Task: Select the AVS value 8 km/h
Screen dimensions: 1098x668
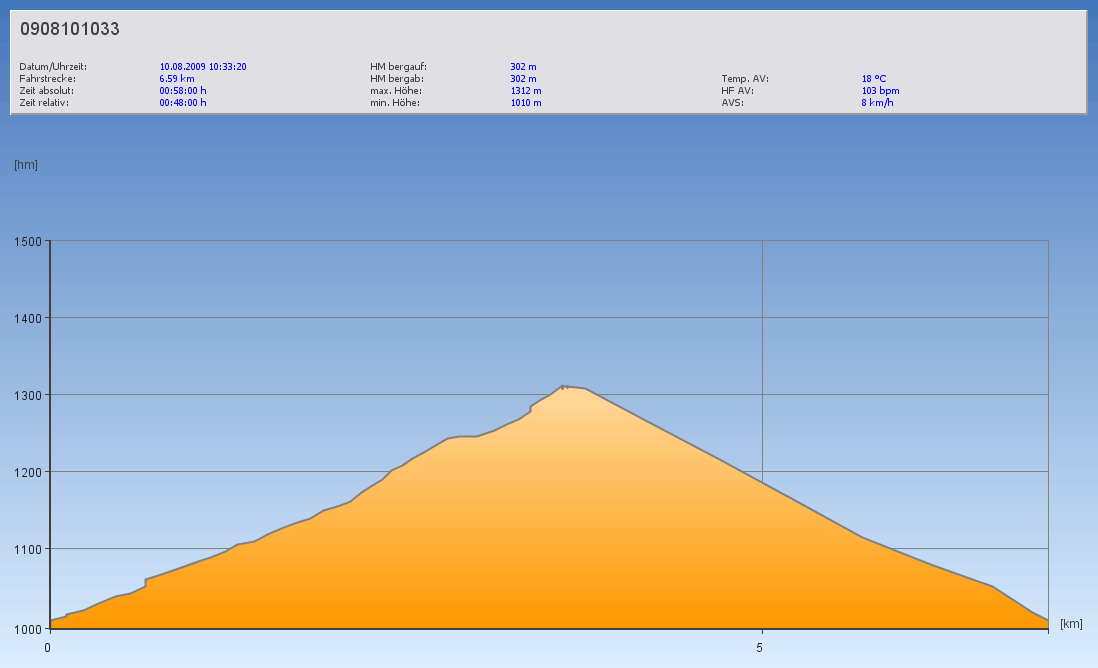Action: click(x=877, y=103)
